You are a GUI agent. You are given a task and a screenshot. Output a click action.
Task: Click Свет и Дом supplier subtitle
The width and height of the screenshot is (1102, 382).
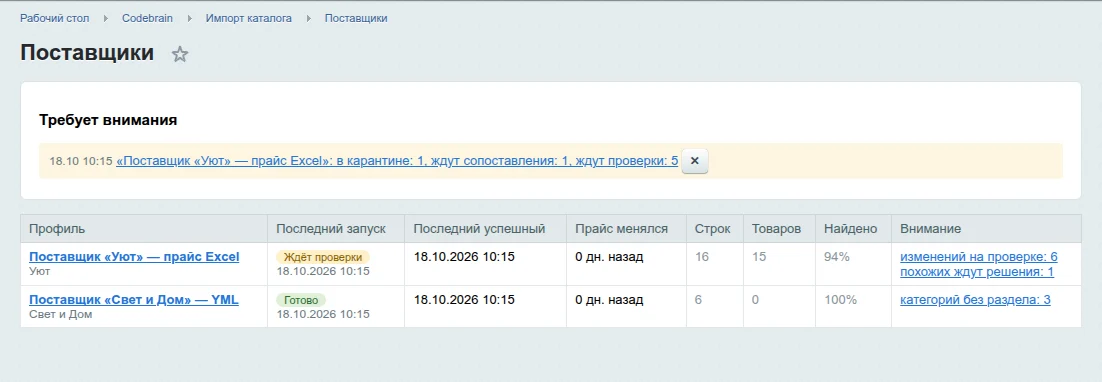pyautogui.click(x=60, y=314)
